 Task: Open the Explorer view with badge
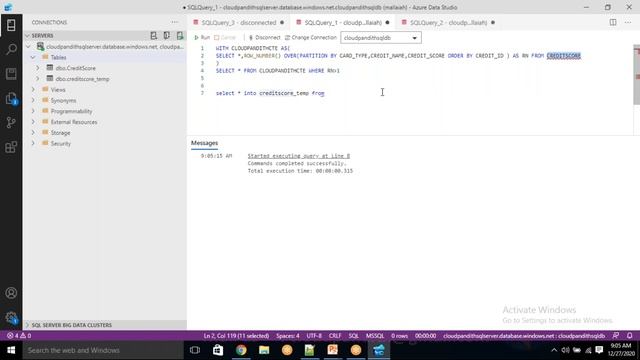point(11,98)
